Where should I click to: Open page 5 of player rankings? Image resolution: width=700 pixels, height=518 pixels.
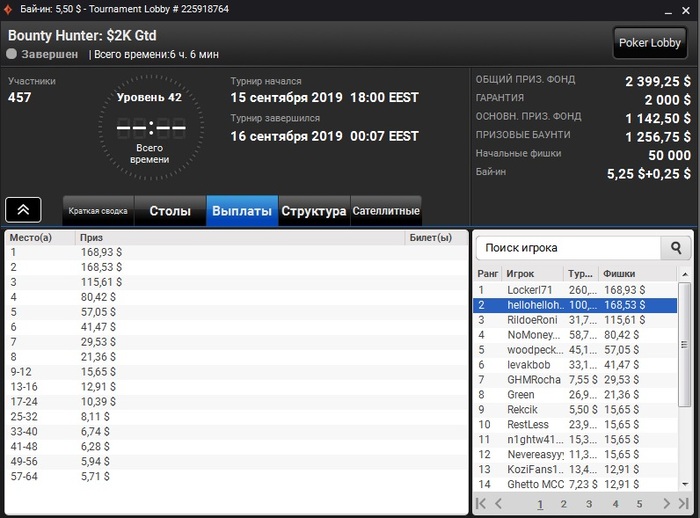(639, 504)
